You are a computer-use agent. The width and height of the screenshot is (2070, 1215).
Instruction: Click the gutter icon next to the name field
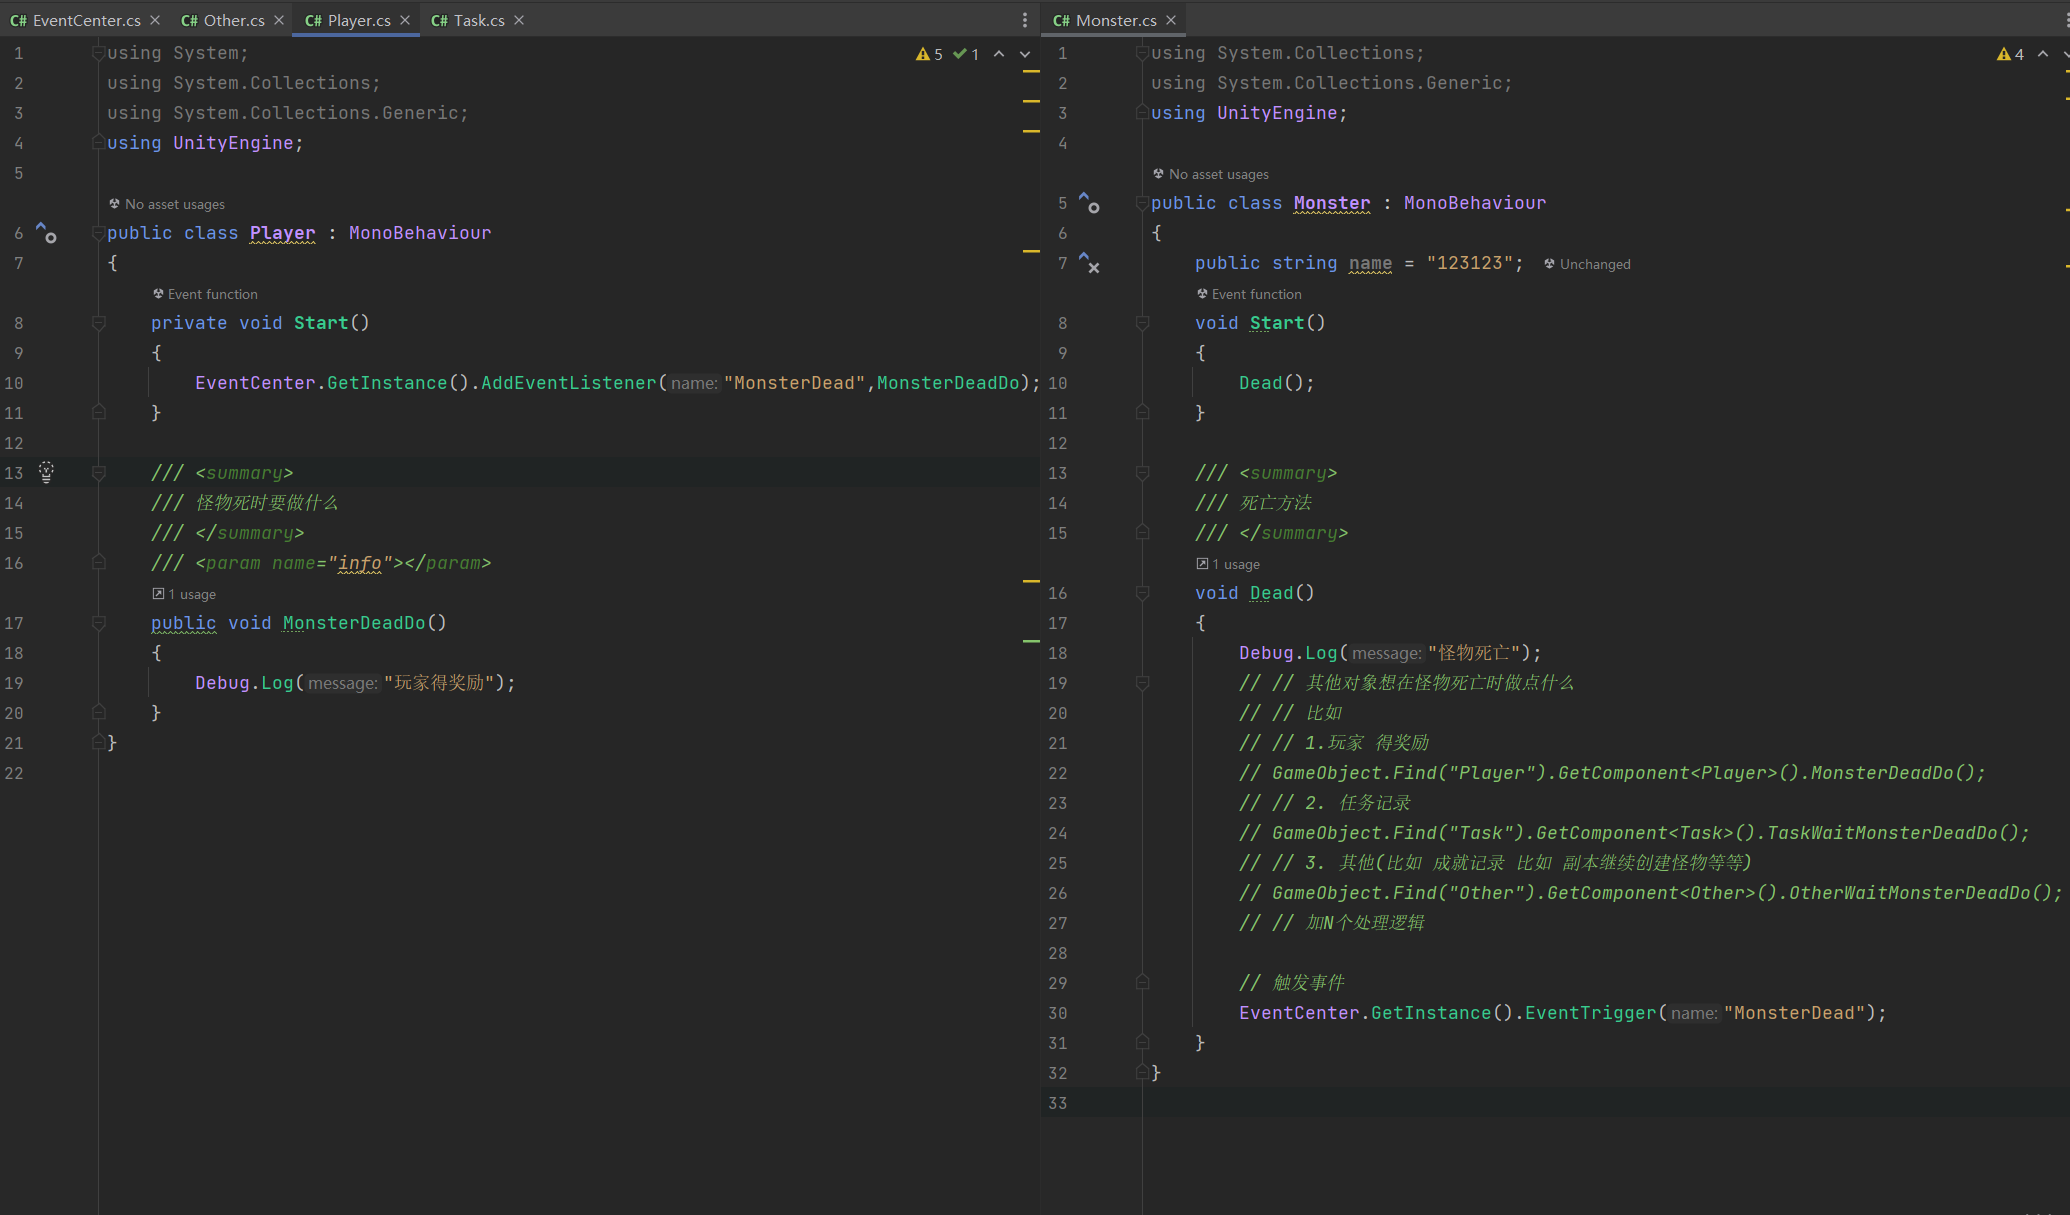click(1089, 263)
